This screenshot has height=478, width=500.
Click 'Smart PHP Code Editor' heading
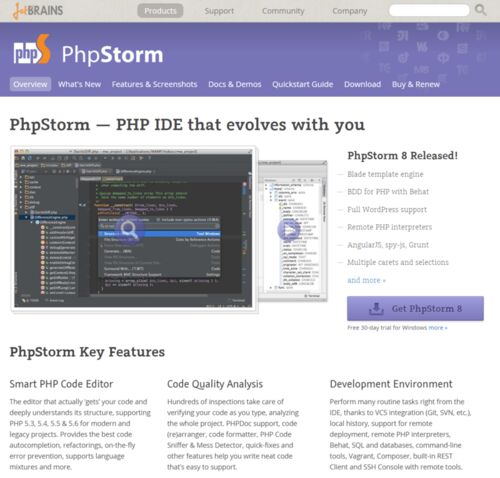pos(61,384)
